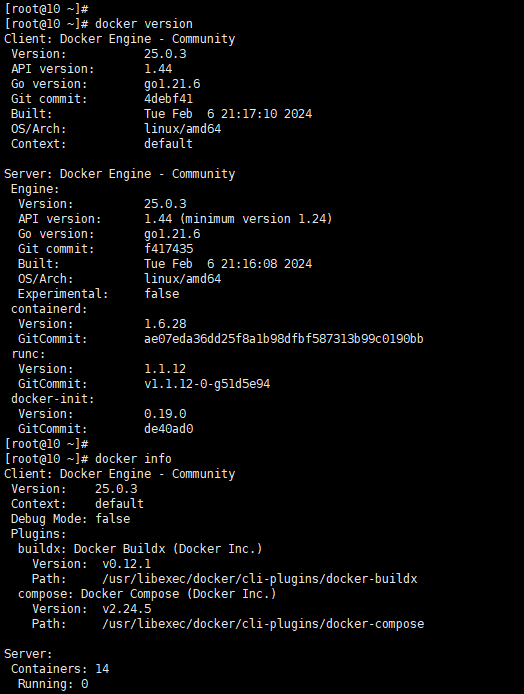Screen dimensions: 524x694
Task: Click the client API version 1.44 value
Action: 158,69
